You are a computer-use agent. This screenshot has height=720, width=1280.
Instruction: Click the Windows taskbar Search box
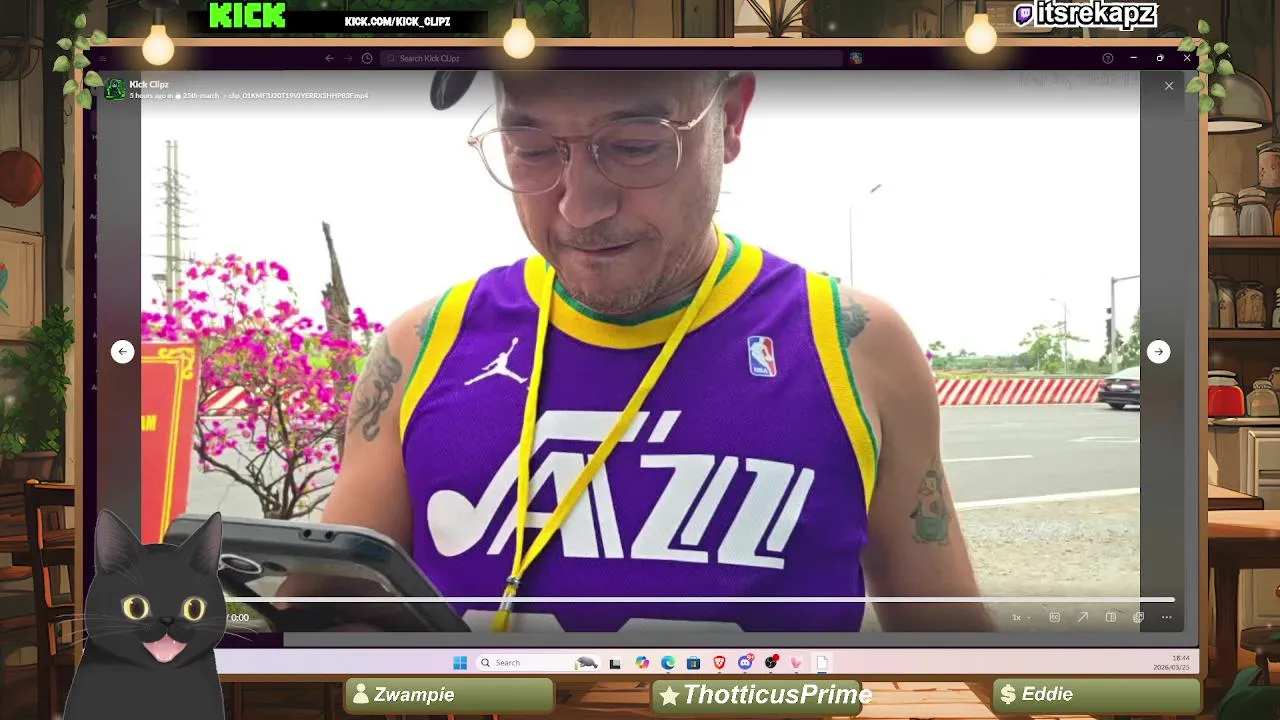point(537,663)
